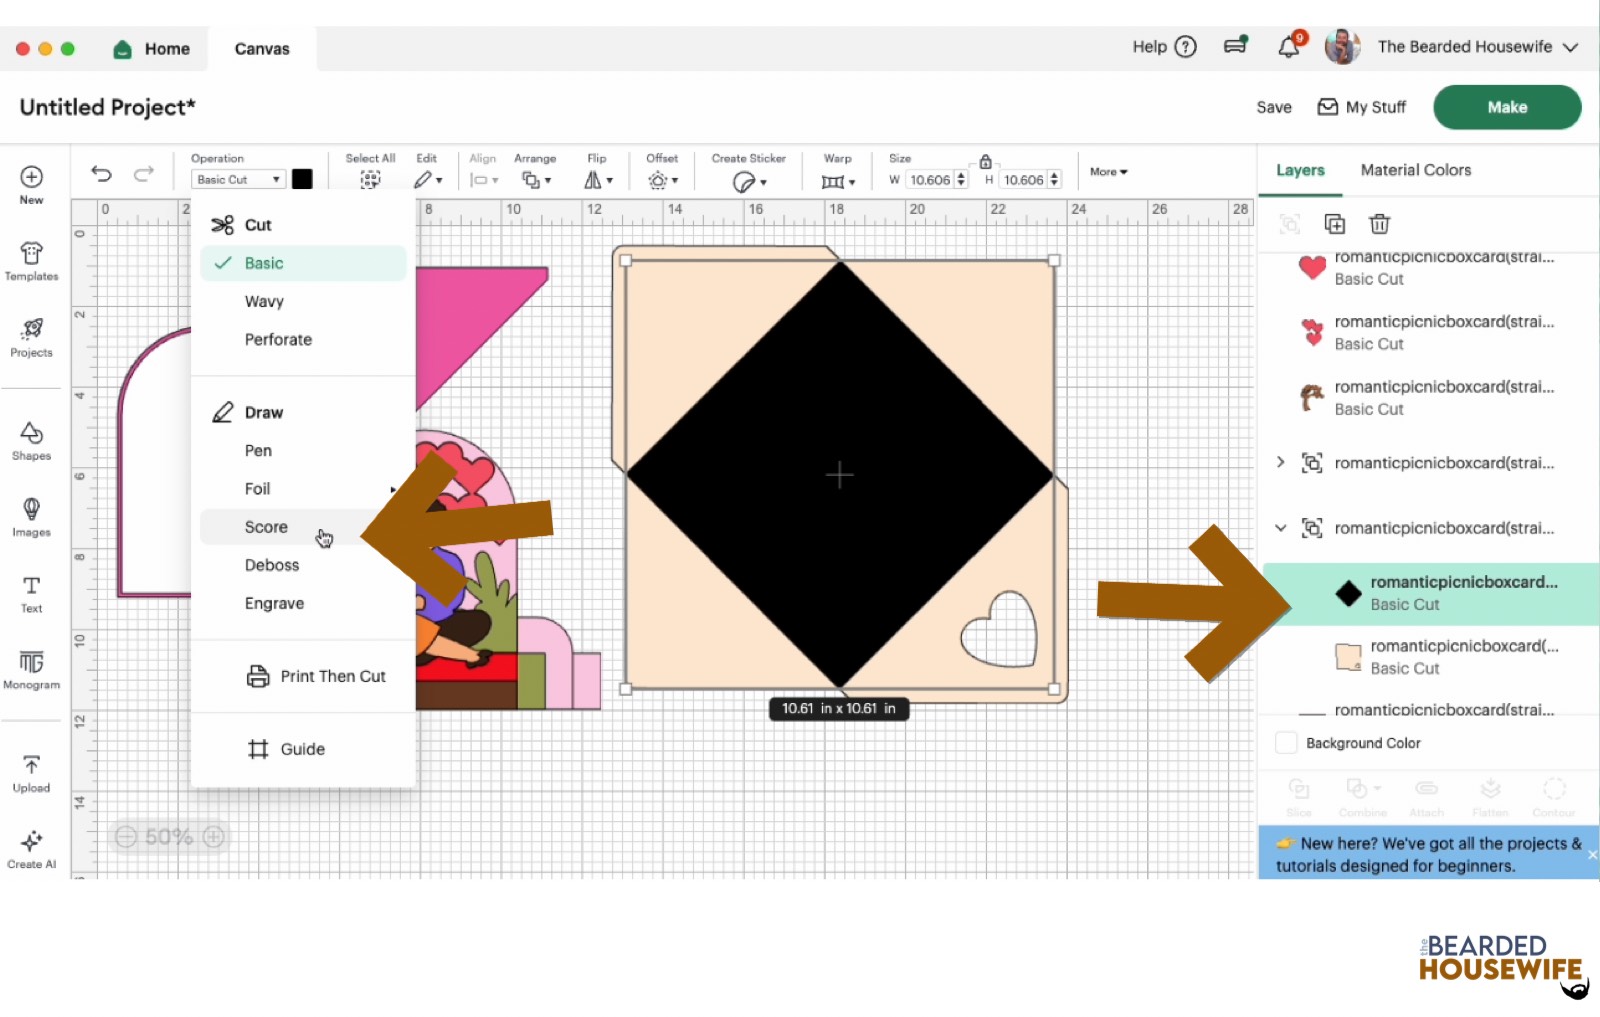Choose Score from the operation menu
The image size is (1600, 1017).
pos(266,527)
